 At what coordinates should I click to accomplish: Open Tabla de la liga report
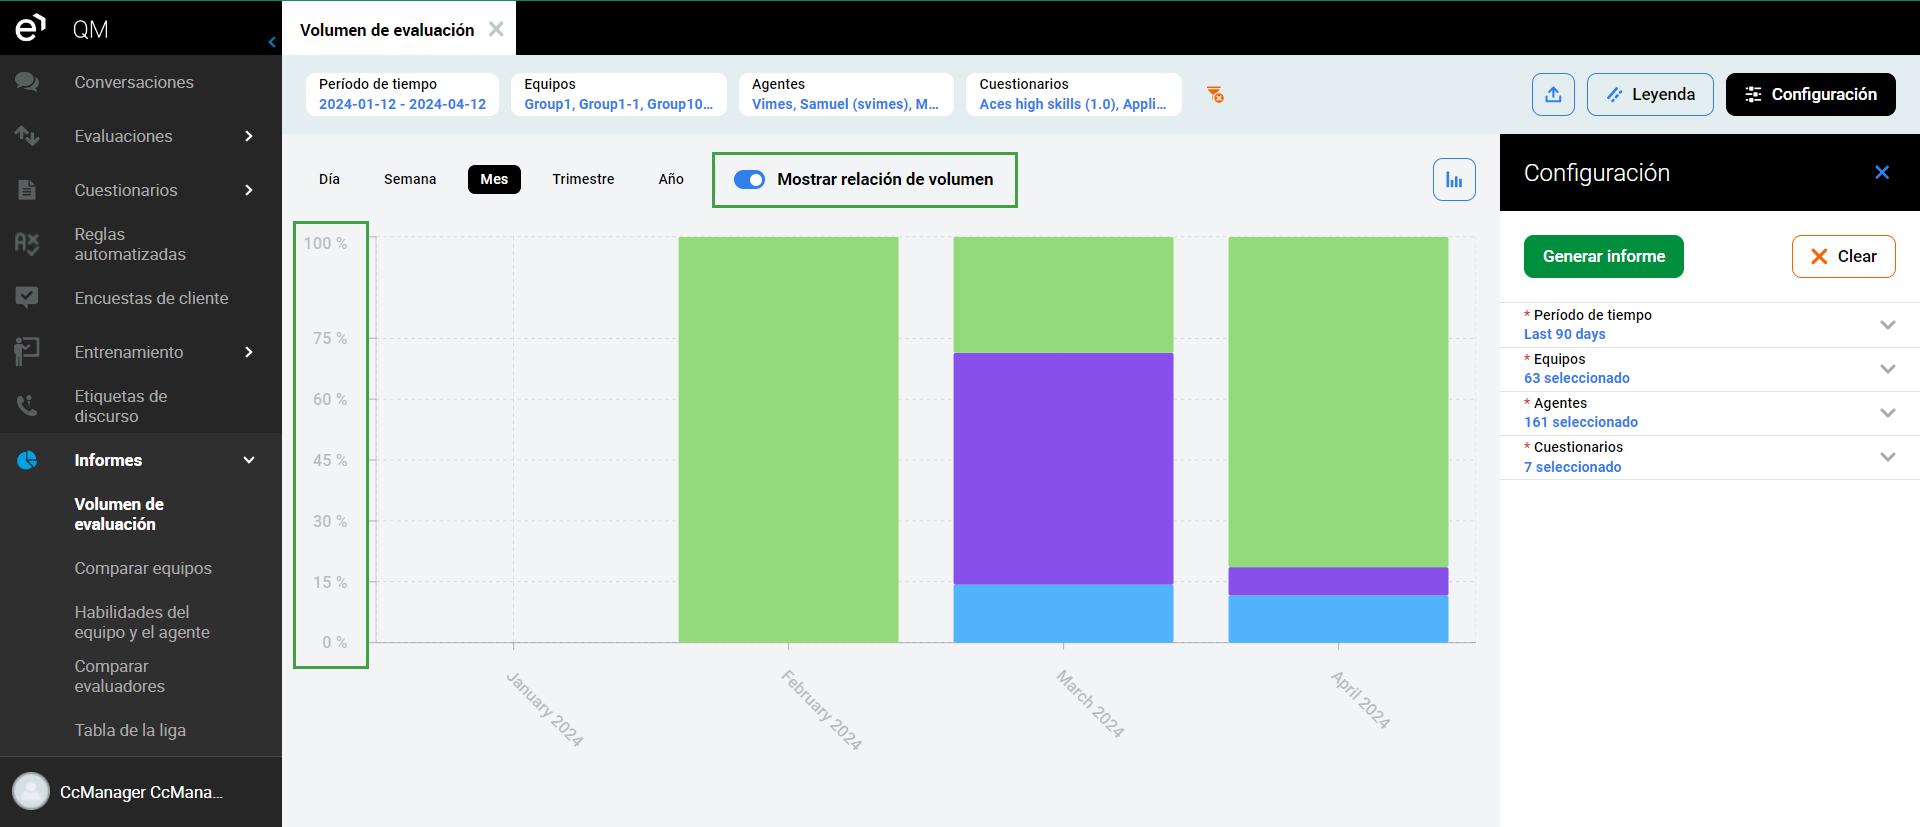[130, 730]
